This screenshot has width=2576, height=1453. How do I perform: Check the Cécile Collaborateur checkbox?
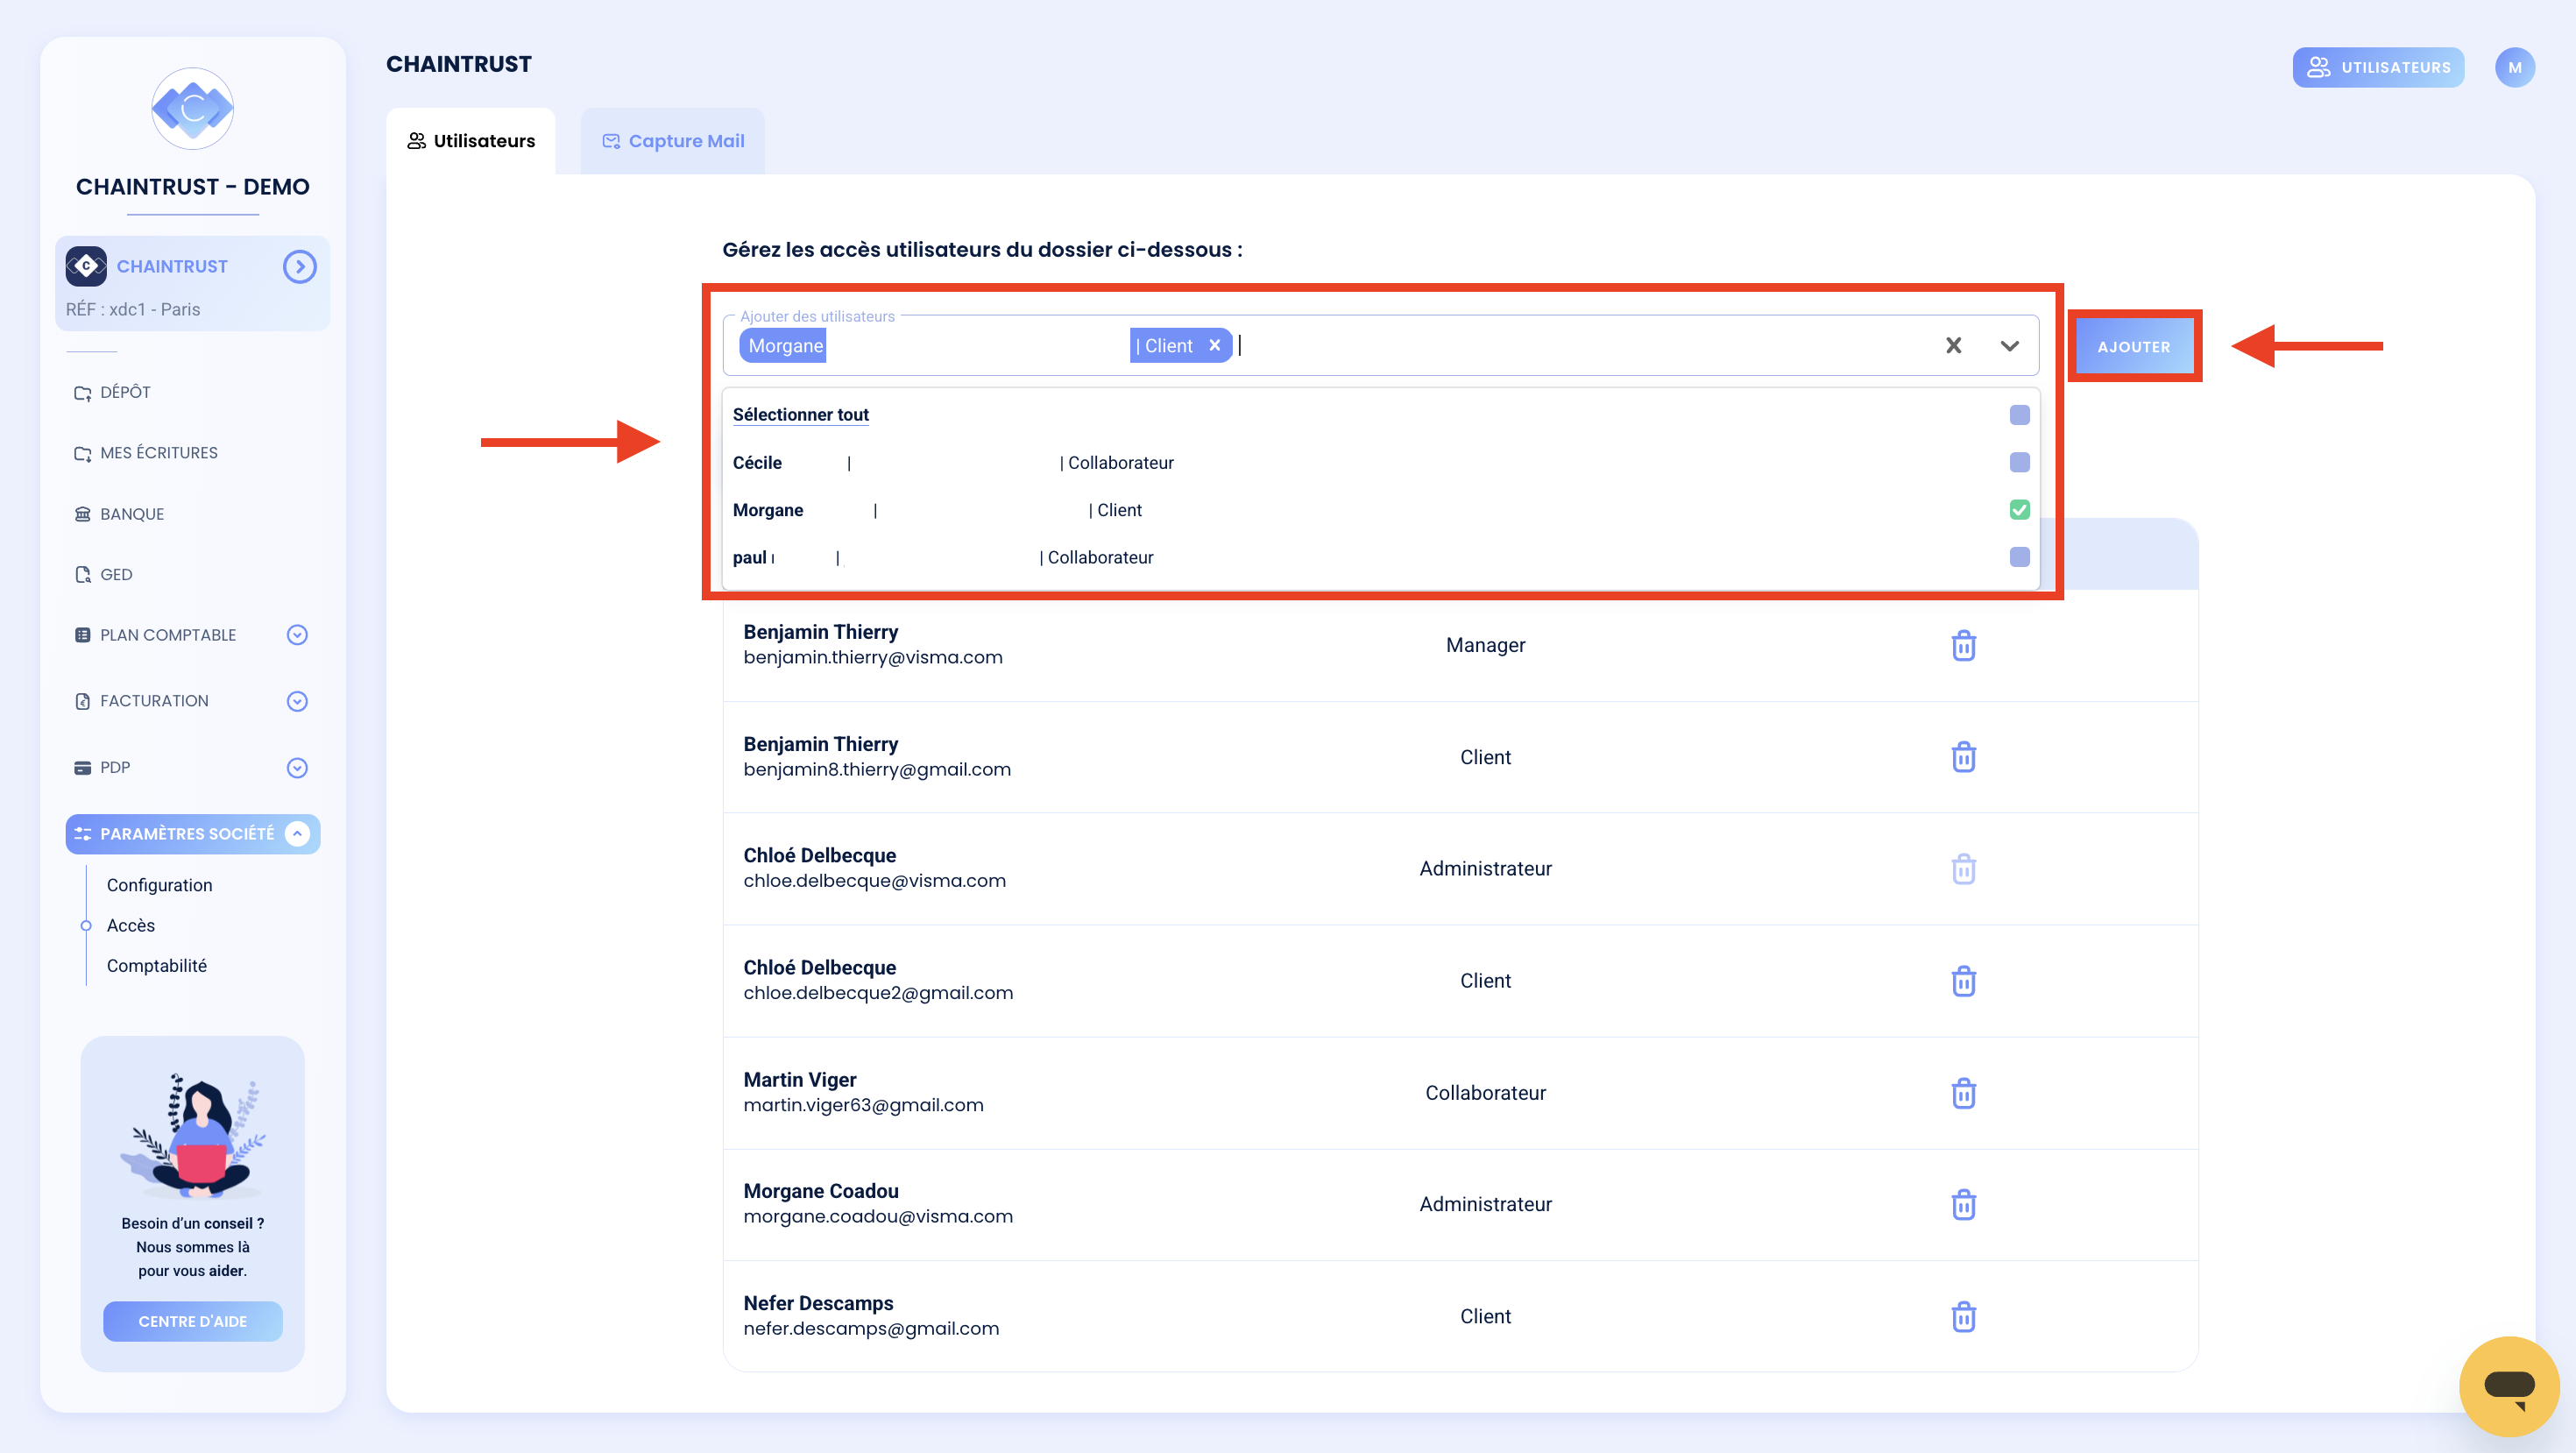2019,462
